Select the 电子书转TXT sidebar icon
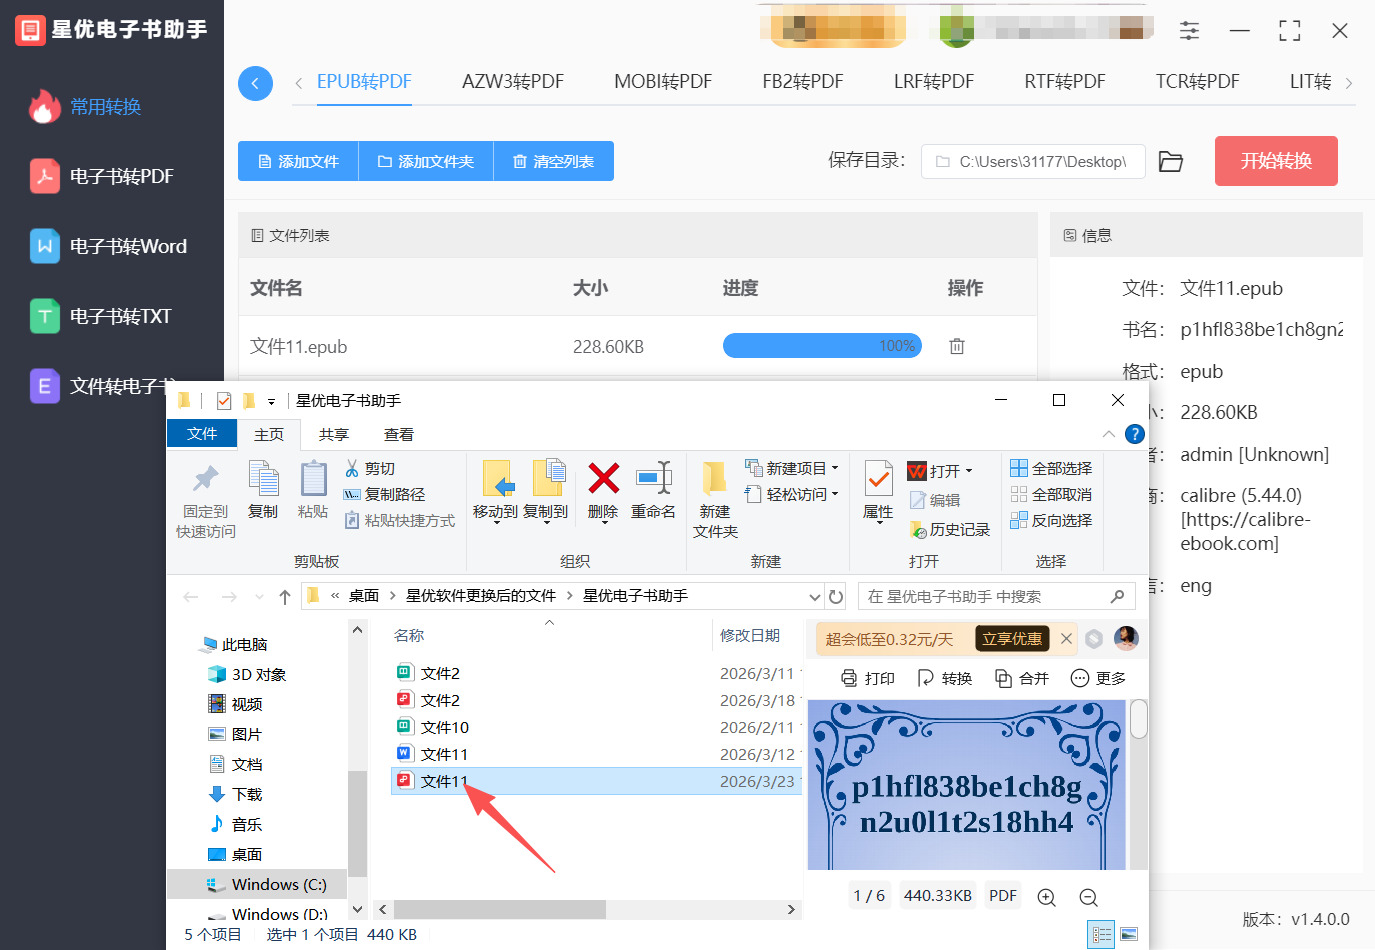The height and width of the screenshot is (950, 1375). (44, 316)
